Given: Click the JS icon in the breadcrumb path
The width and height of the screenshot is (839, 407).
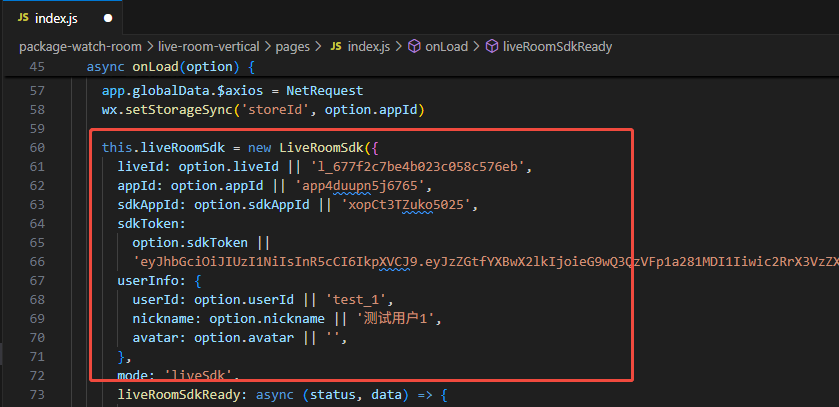Looking at the screenshot, I should [x=336, y=46].
